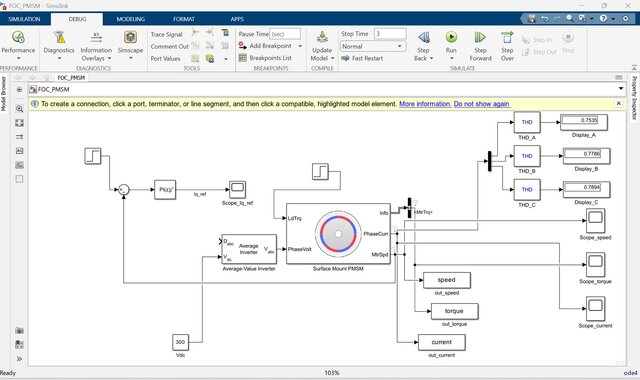The width and height of the screenshot is (640, 380).
Task: Click the arrow tool in the canvas palette
Action: (19, 137)
